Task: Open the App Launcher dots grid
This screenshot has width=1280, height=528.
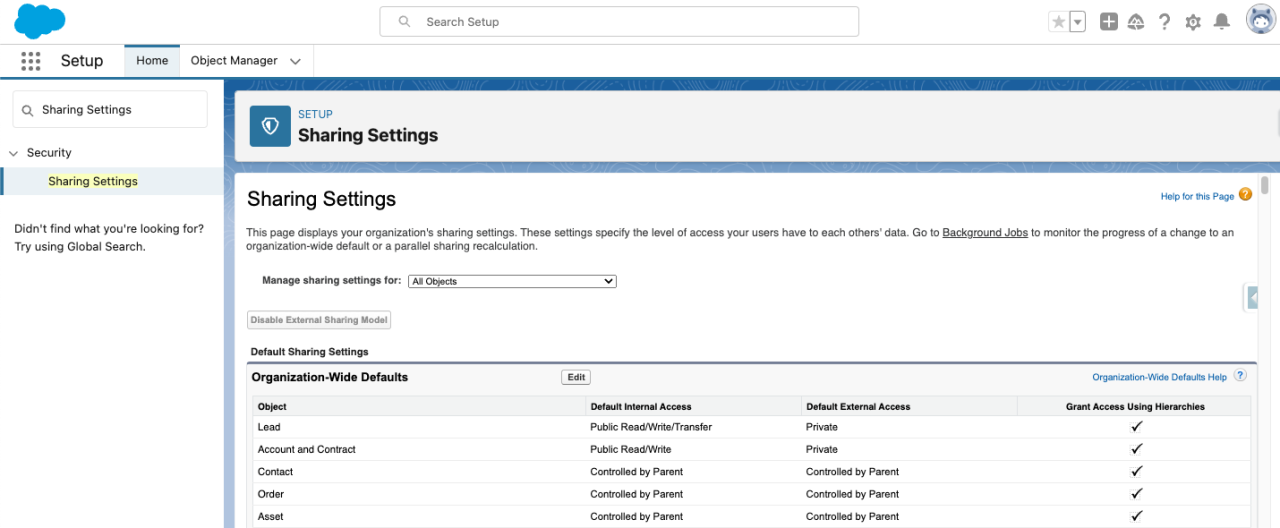Action: (x=31, y=61)
